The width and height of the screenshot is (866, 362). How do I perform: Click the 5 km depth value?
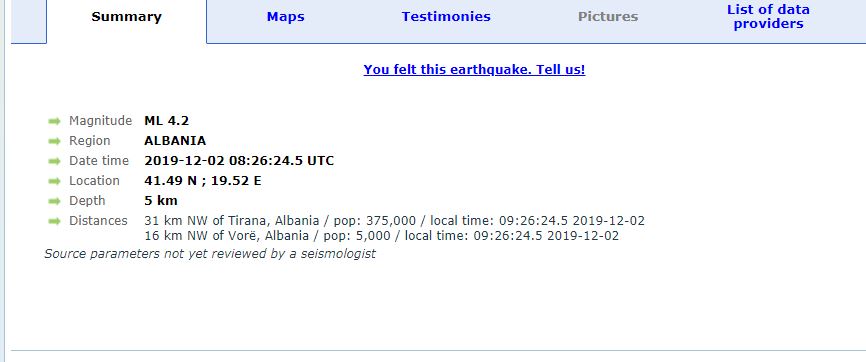[161, 201]
